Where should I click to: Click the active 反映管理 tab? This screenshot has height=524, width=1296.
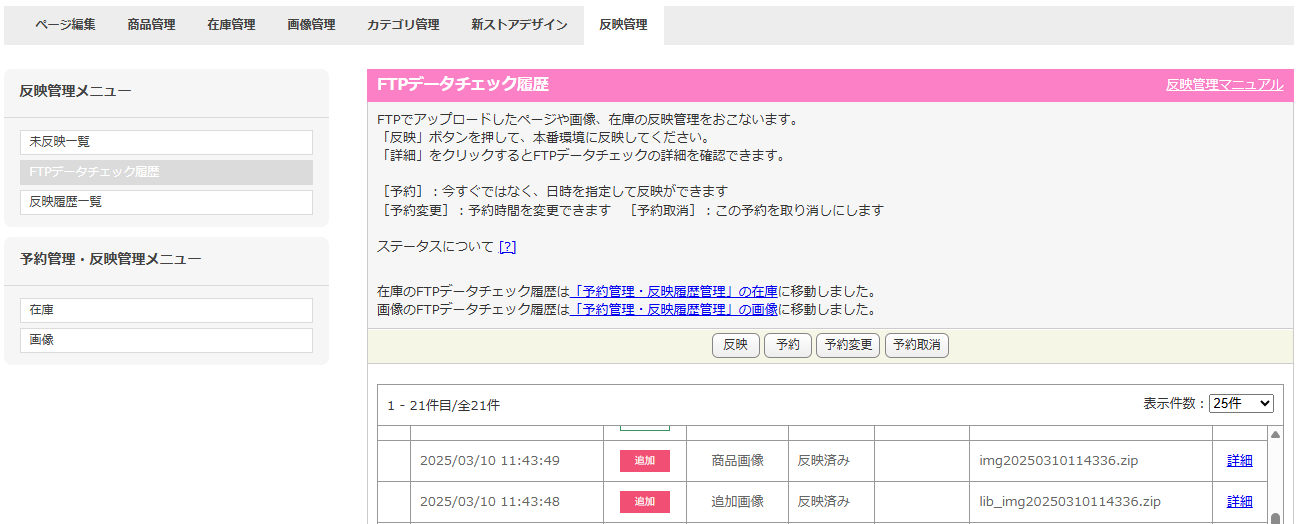tap(623, 25)
